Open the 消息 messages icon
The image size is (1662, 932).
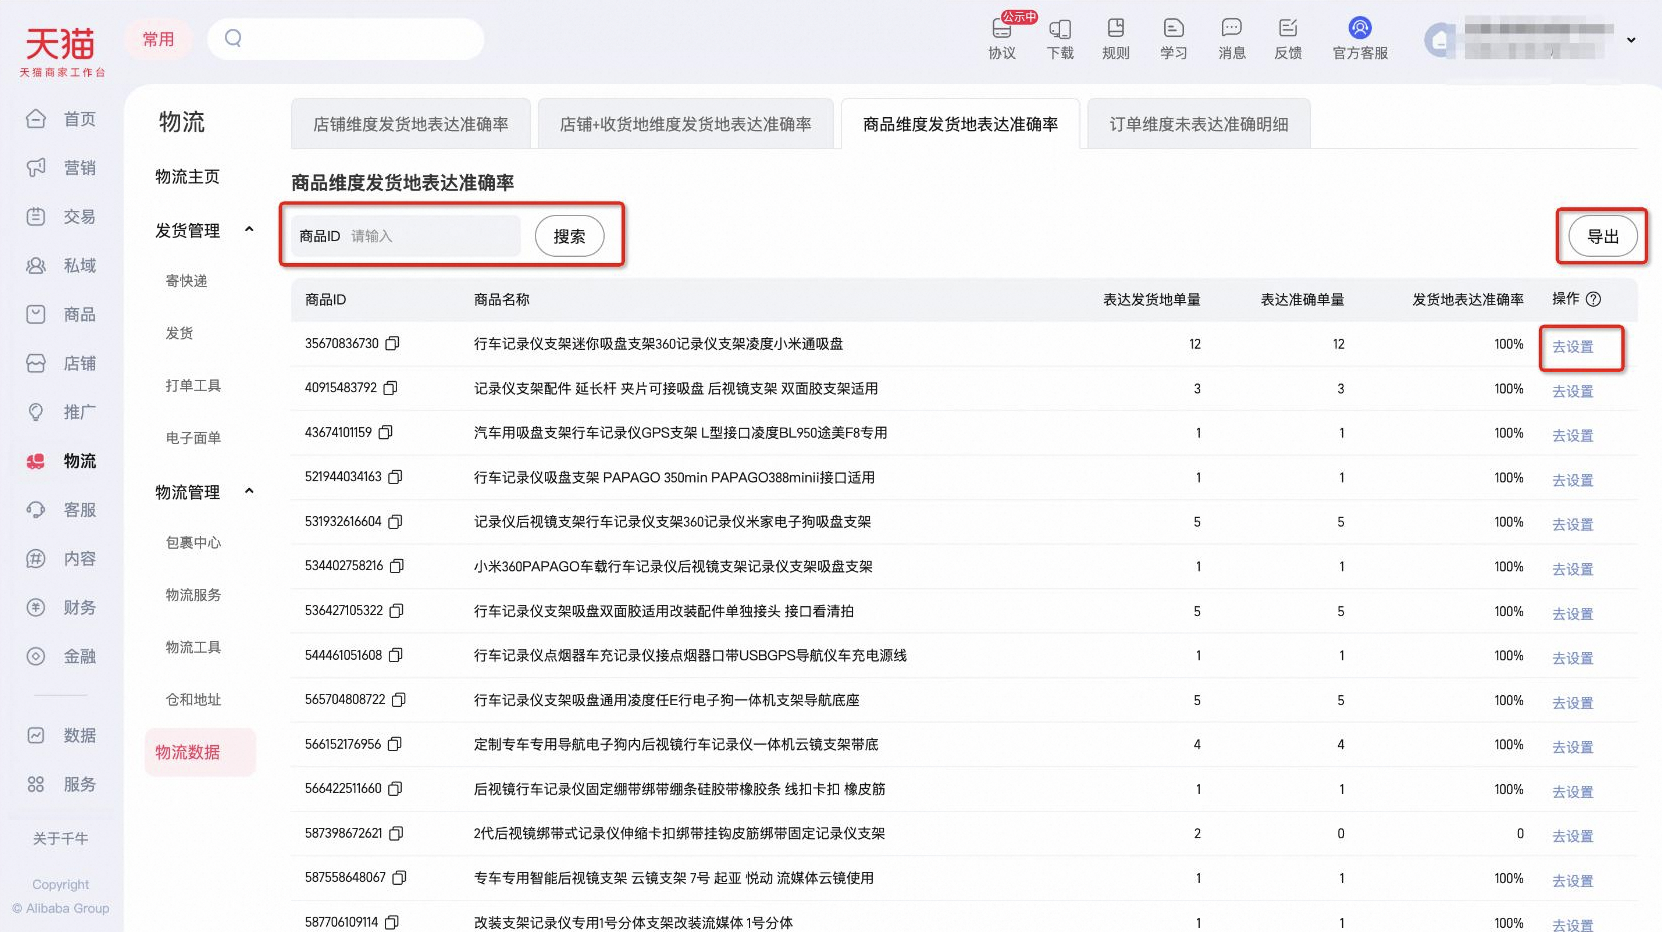point(1232,39)
